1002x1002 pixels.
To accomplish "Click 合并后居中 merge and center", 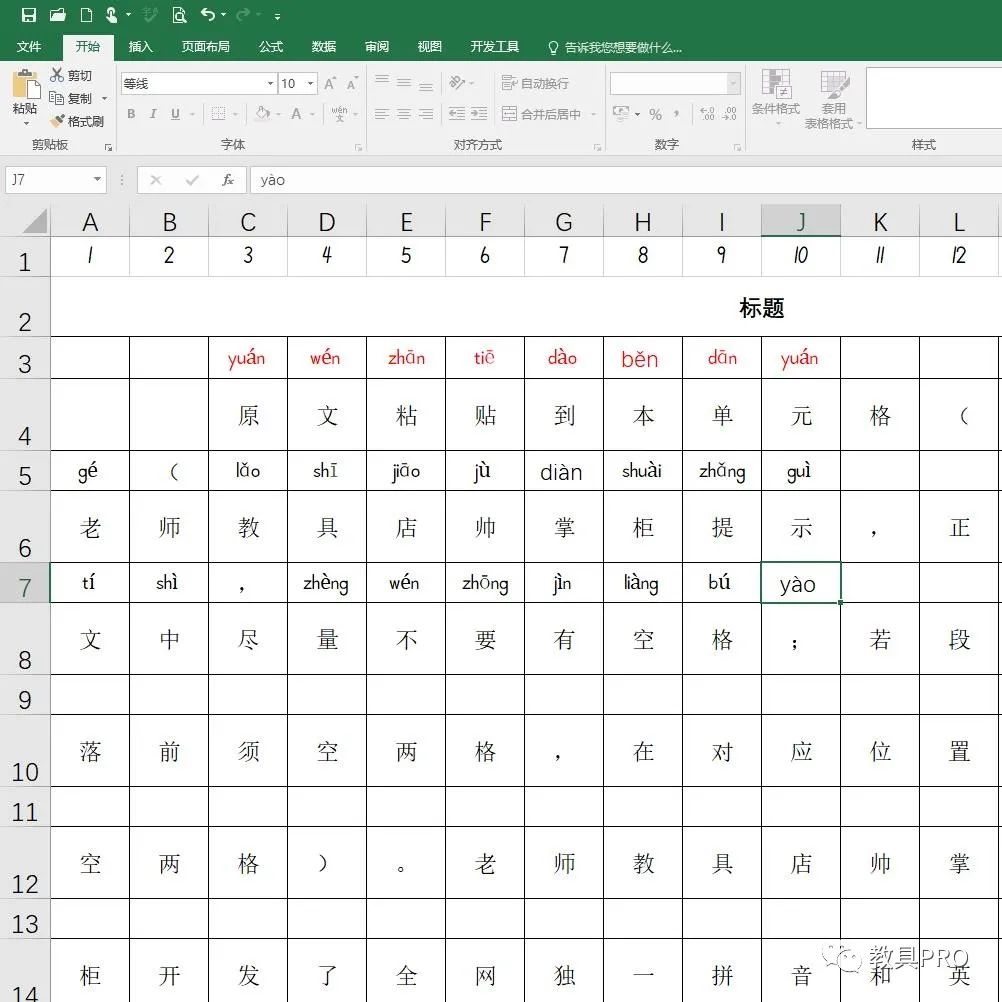I will (541, 114).
